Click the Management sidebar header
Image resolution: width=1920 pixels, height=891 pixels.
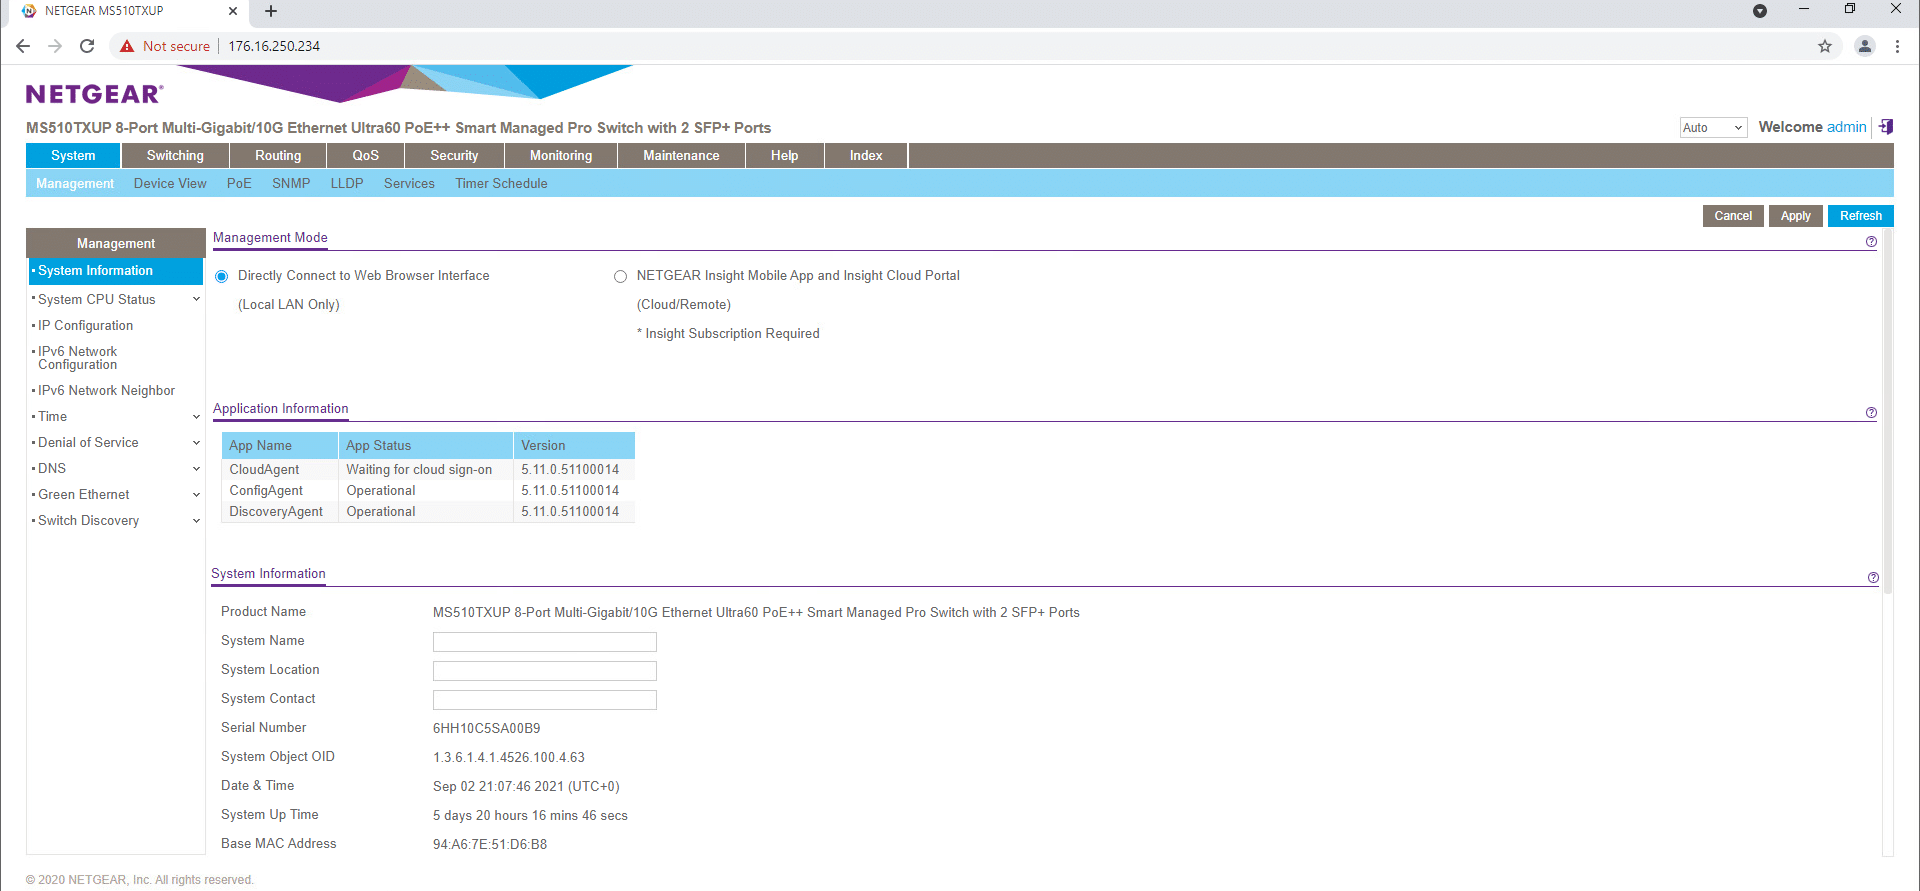[x=116, y=244]
